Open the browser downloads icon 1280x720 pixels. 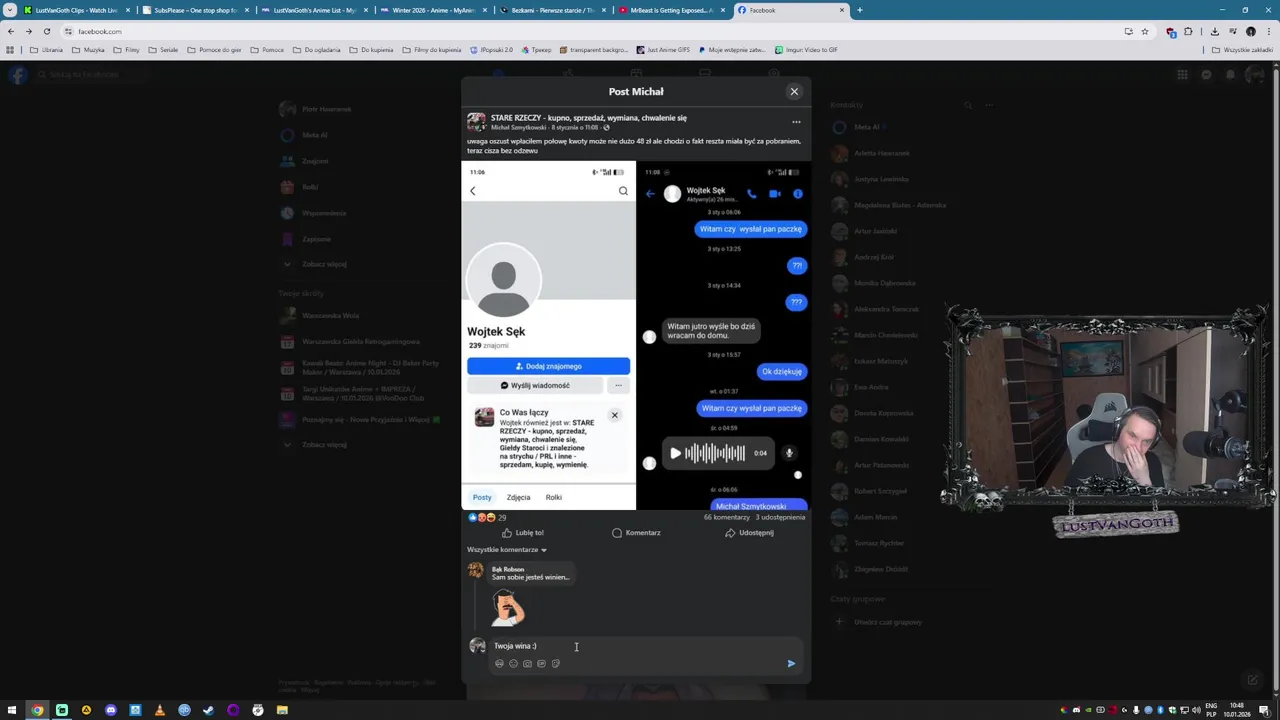[x=1214, y=31]
